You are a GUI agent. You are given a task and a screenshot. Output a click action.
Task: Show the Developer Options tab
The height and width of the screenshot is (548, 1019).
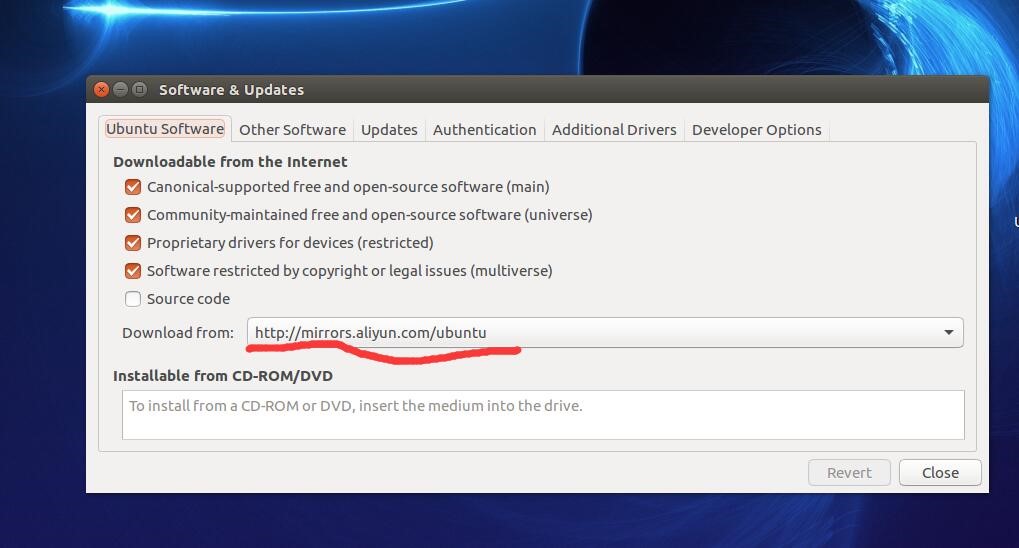pos(756,129)
